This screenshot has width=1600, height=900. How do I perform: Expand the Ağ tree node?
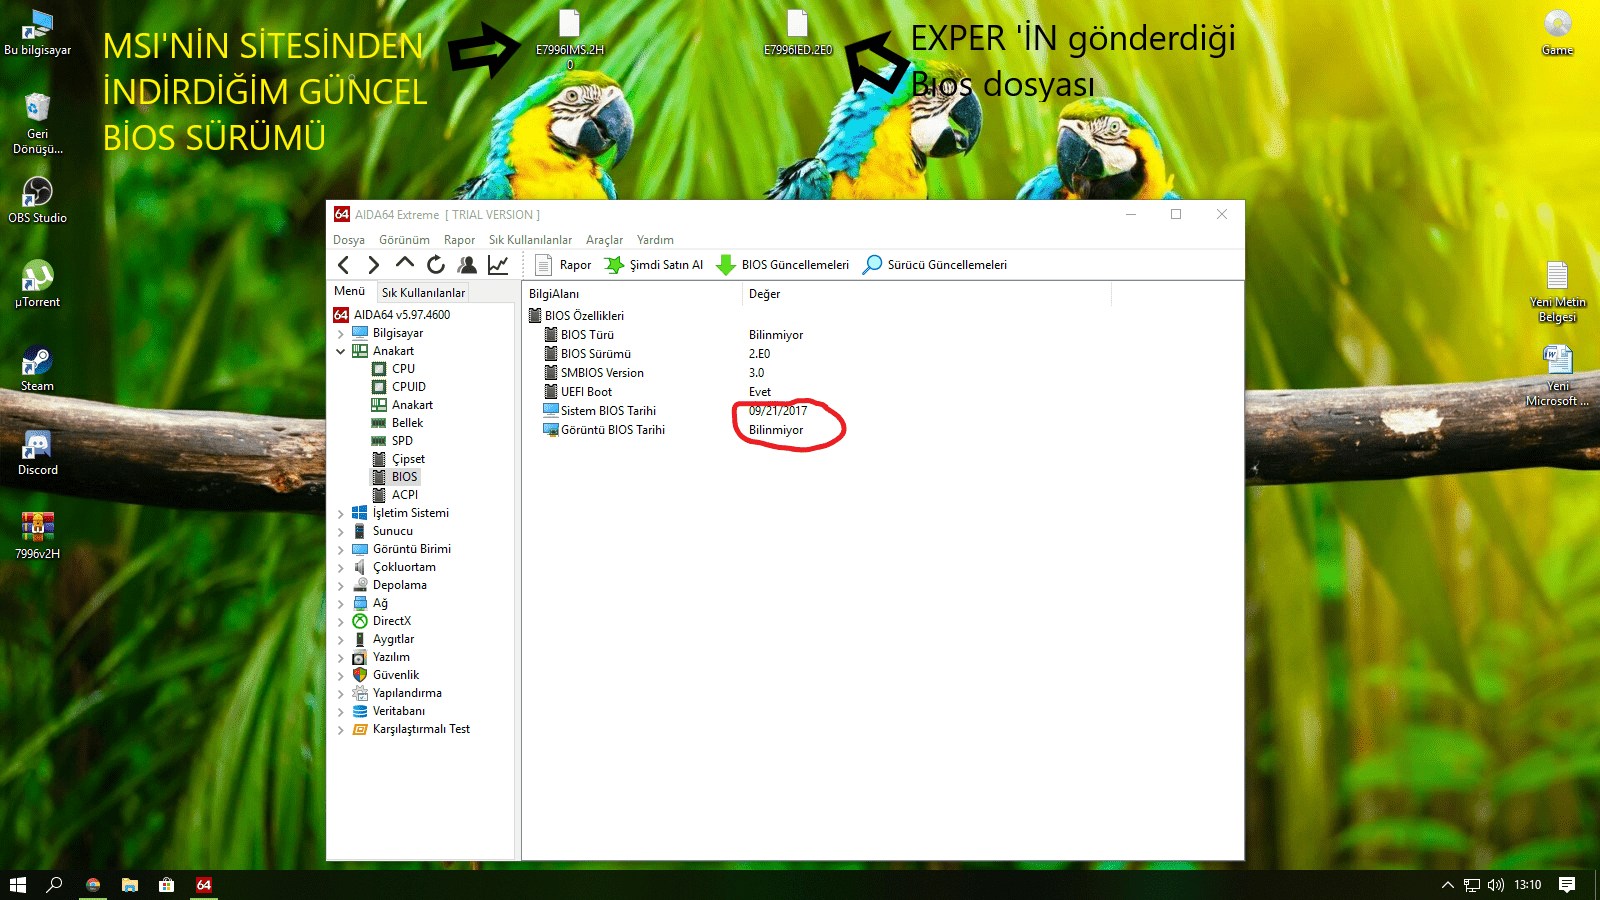[x=341, y=604]
